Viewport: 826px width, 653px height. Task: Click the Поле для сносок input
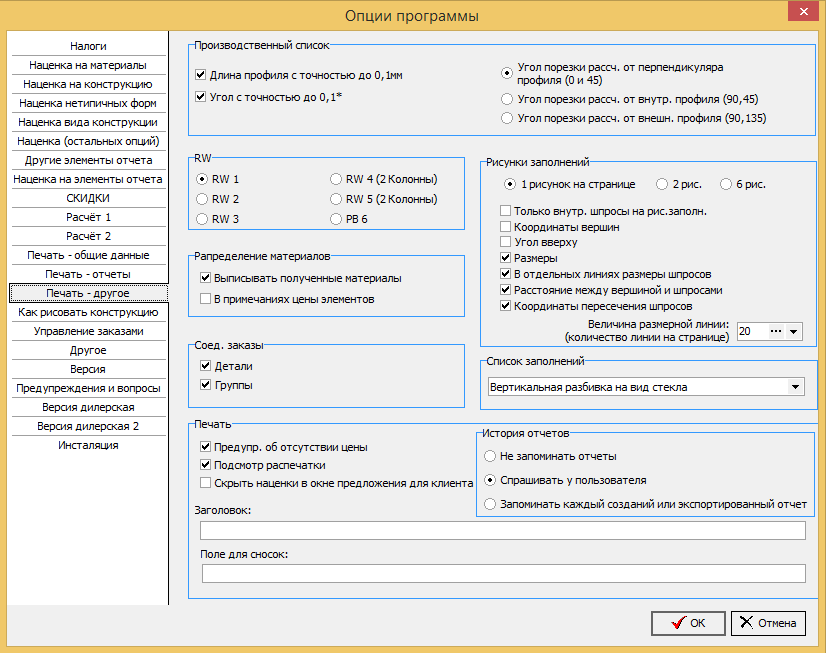pos(504,573)
